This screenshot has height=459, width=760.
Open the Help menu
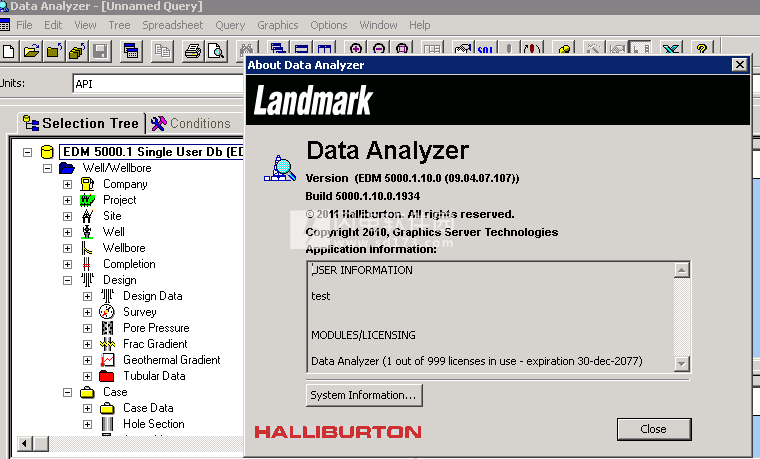(419, 25)
